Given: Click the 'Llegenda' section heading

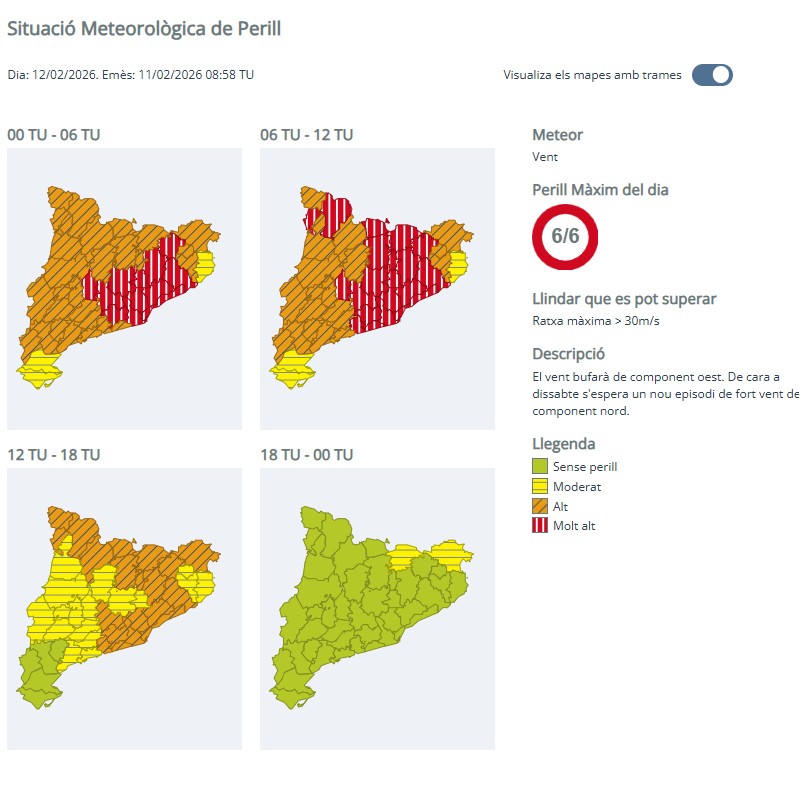Looking at the screenshot, I should pyautogui.click(x=563, y=444).
